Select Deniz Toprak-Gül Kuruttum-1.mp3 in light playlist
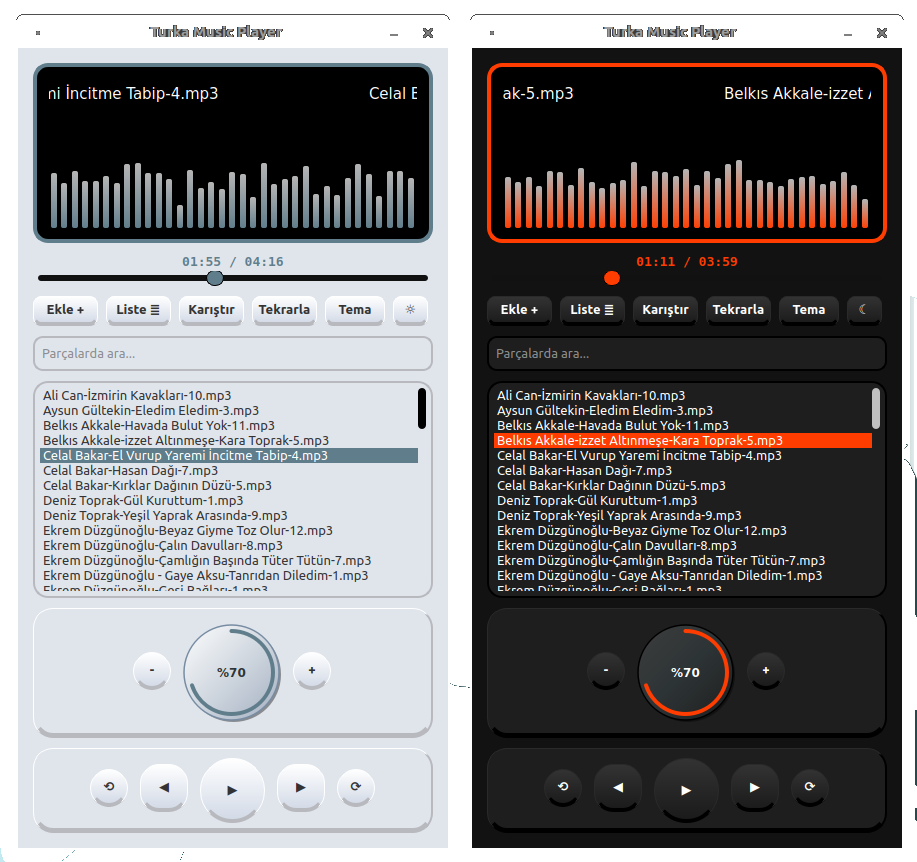 (143, 500)
